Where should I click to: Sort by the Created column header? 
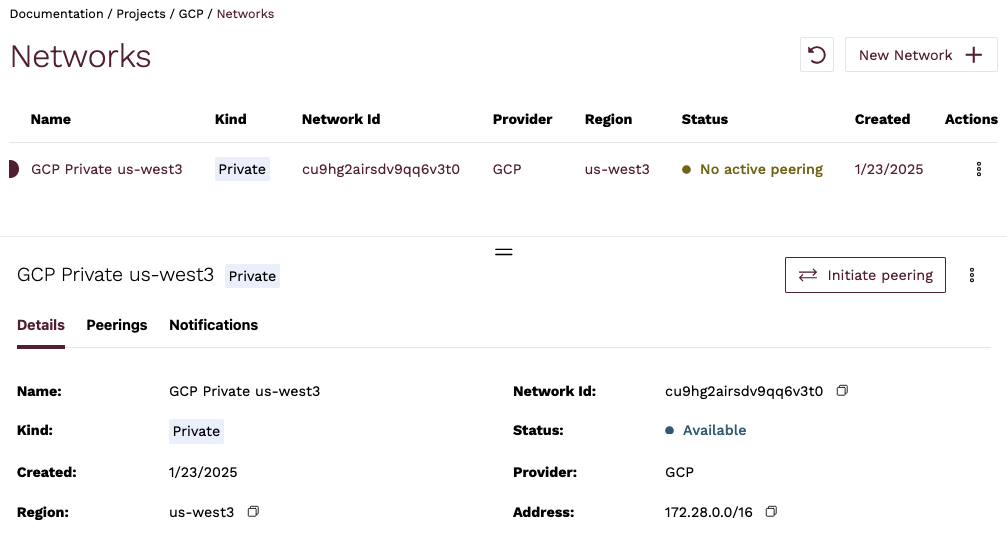(882, 119)
